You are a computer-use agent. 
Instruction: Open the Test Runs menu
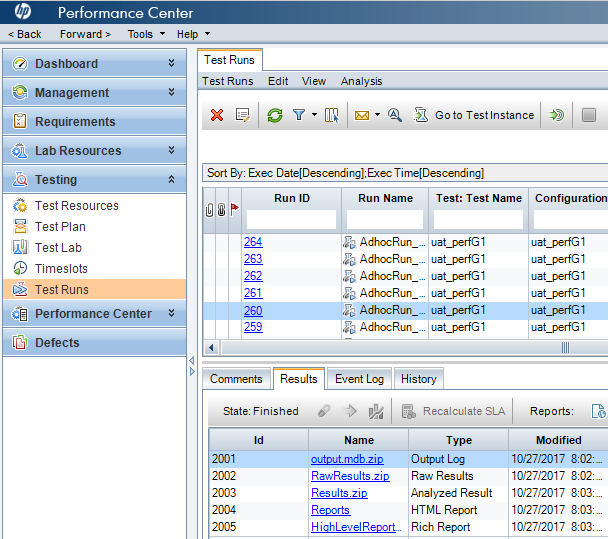point(228,81)
